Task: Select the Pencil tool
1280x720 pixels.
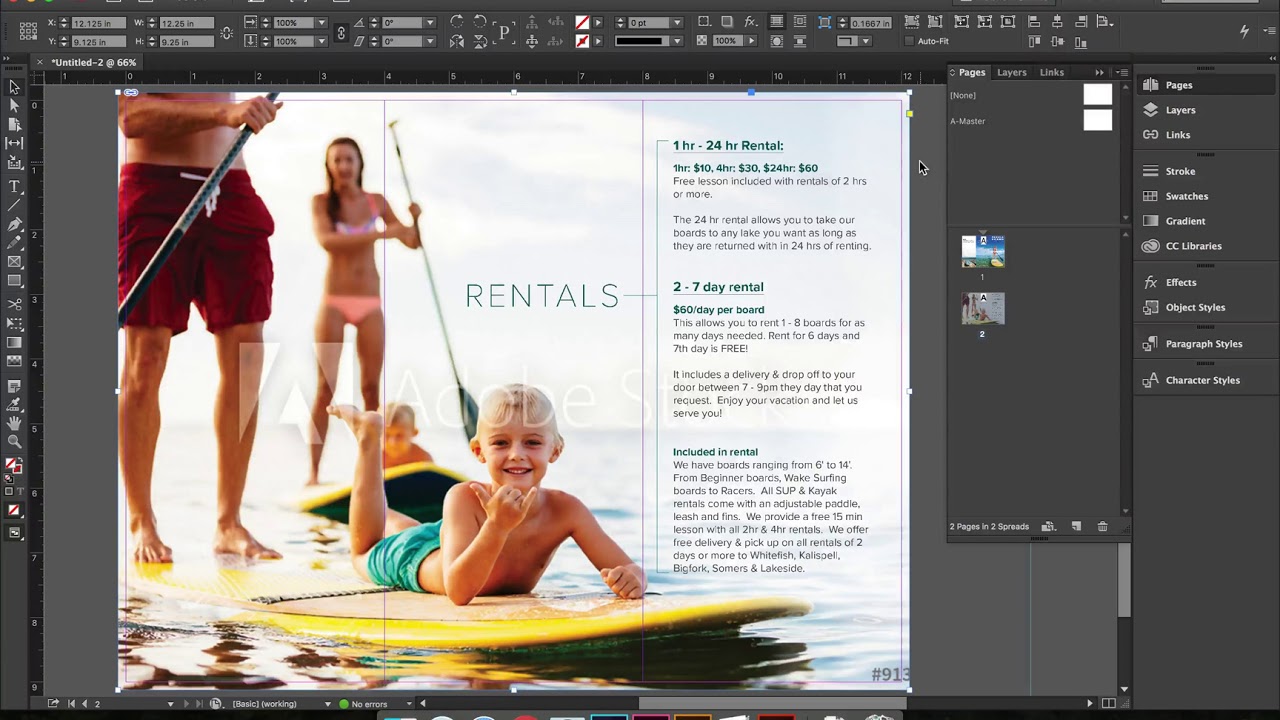Action: tap(14, 242)
